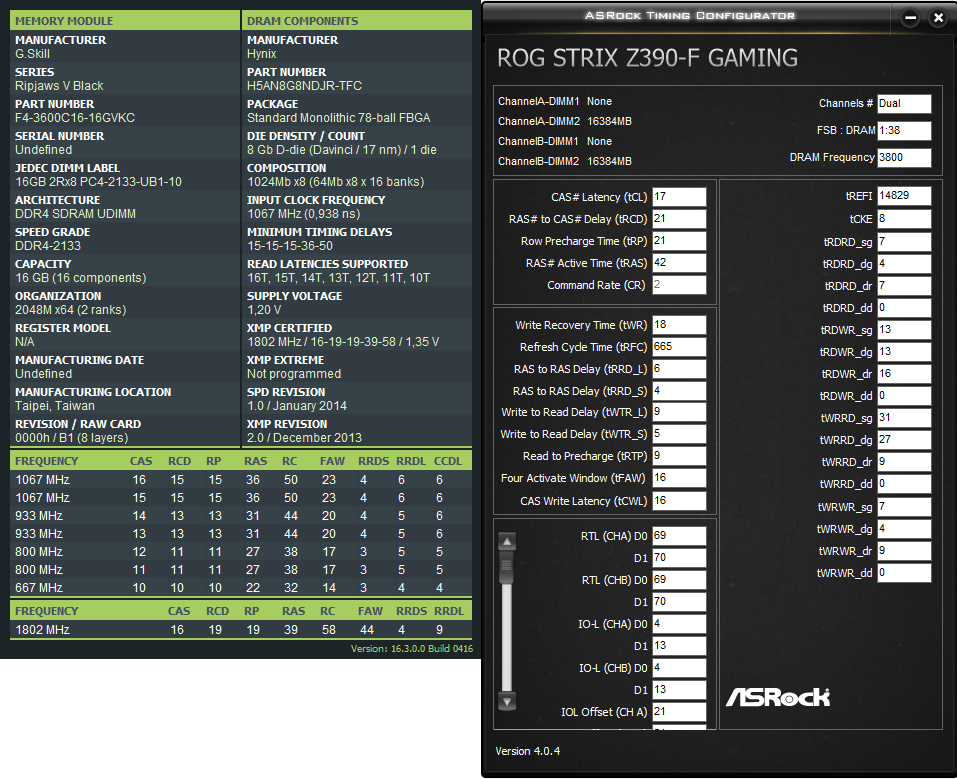Viewport: 957px width, 779px height.
Task: Select the Read to Precharge (tRTP) field
Action: (x=679, y=456)
